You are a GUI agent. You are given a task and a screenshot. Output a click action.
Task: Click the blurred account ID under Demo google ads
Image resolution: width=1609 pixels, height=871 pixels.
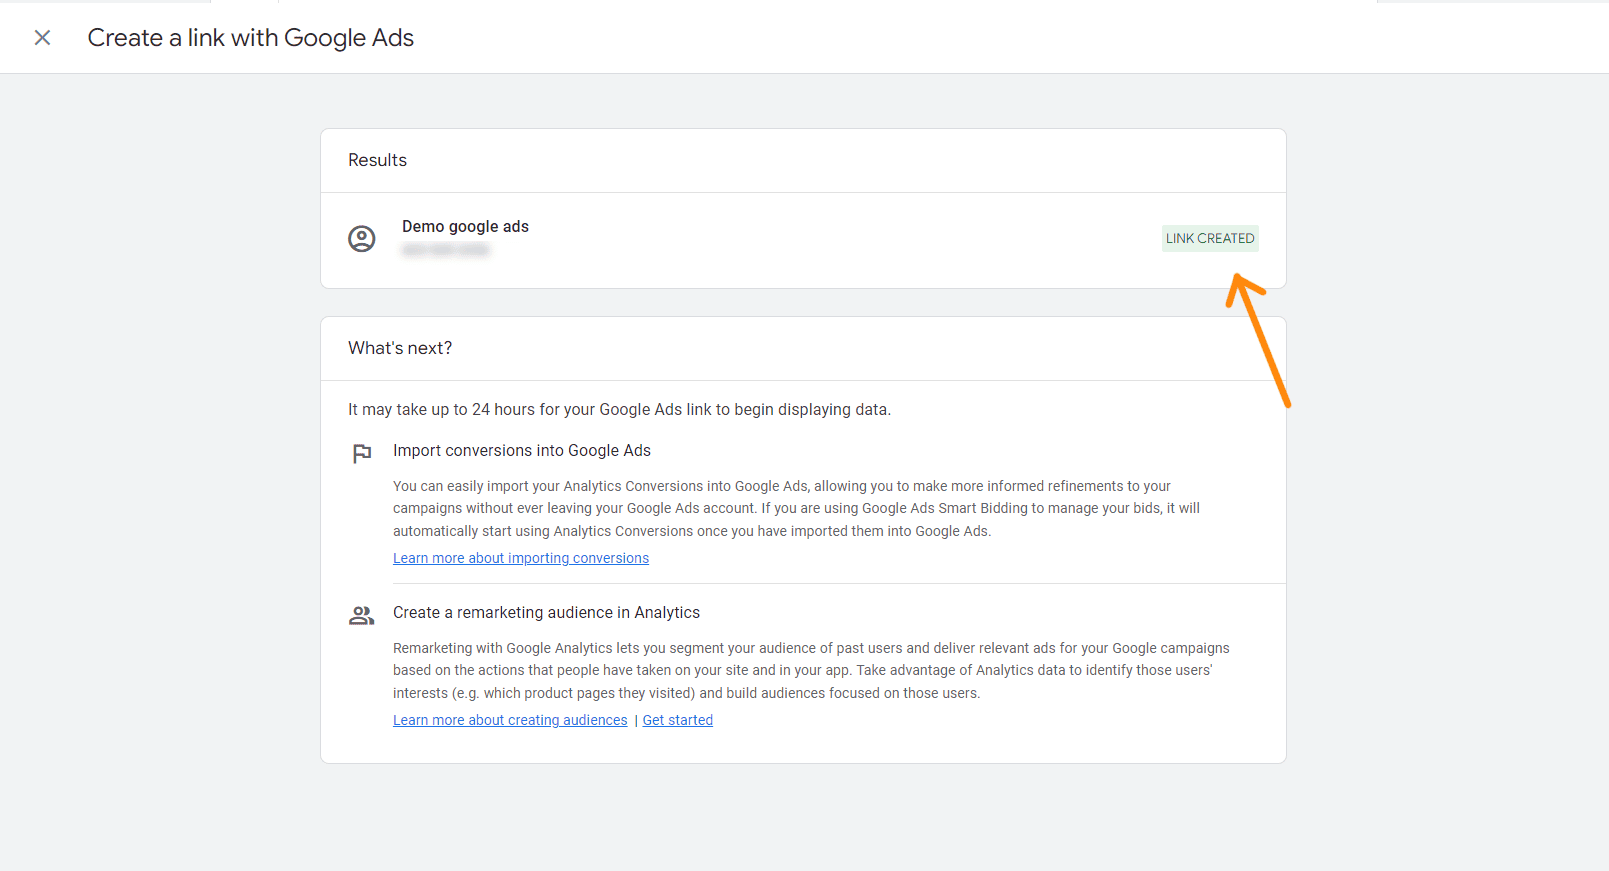coord(446,250)
